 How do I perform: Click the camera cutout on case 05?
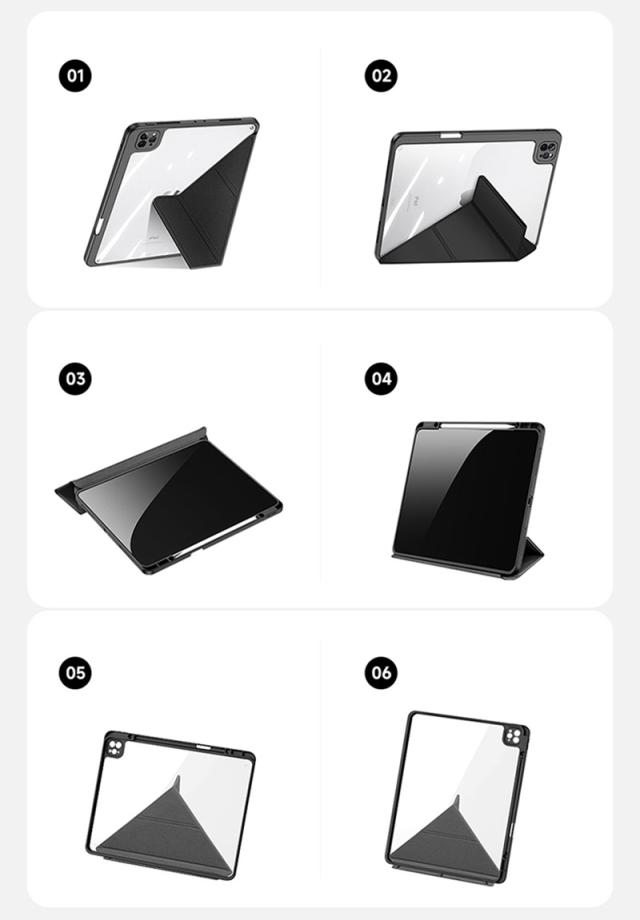point(114,746)
